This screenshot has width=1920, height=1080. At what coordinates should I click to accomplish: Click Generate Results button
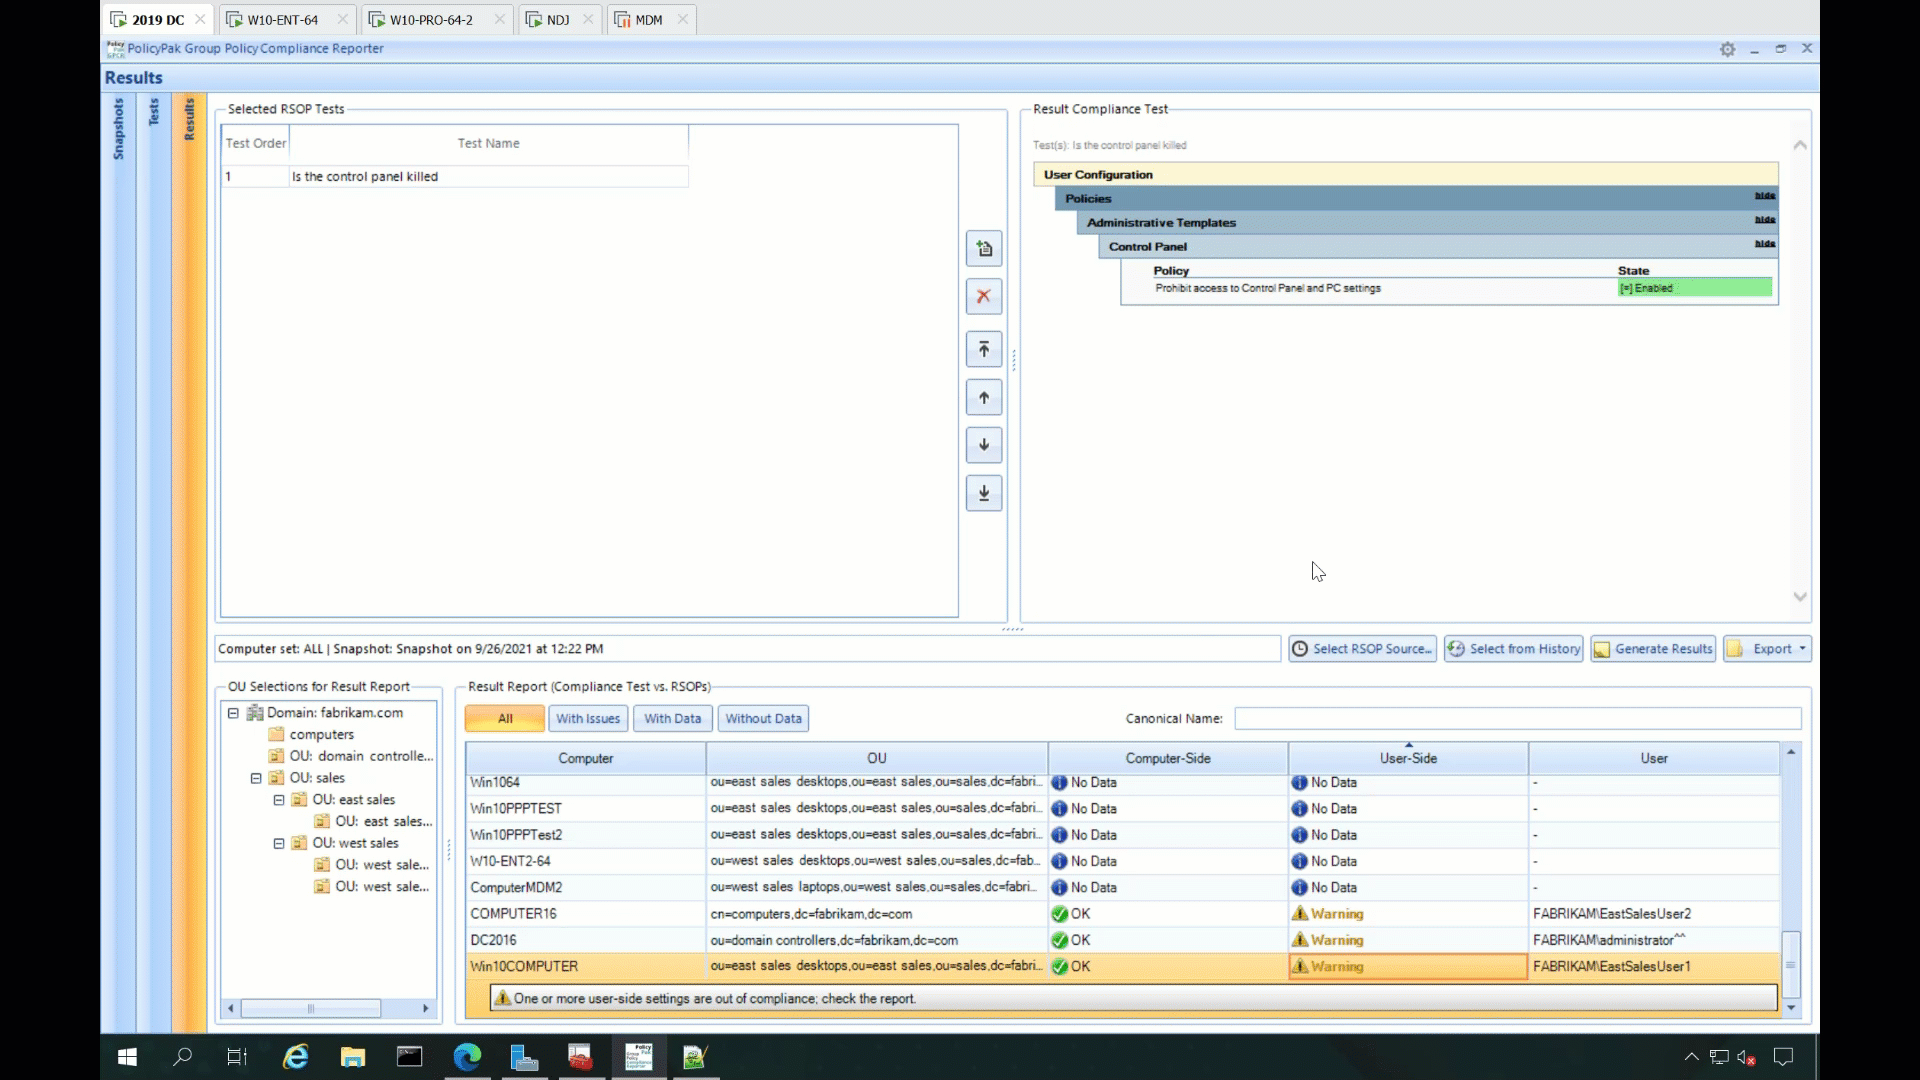click(x=1653, y=649)
